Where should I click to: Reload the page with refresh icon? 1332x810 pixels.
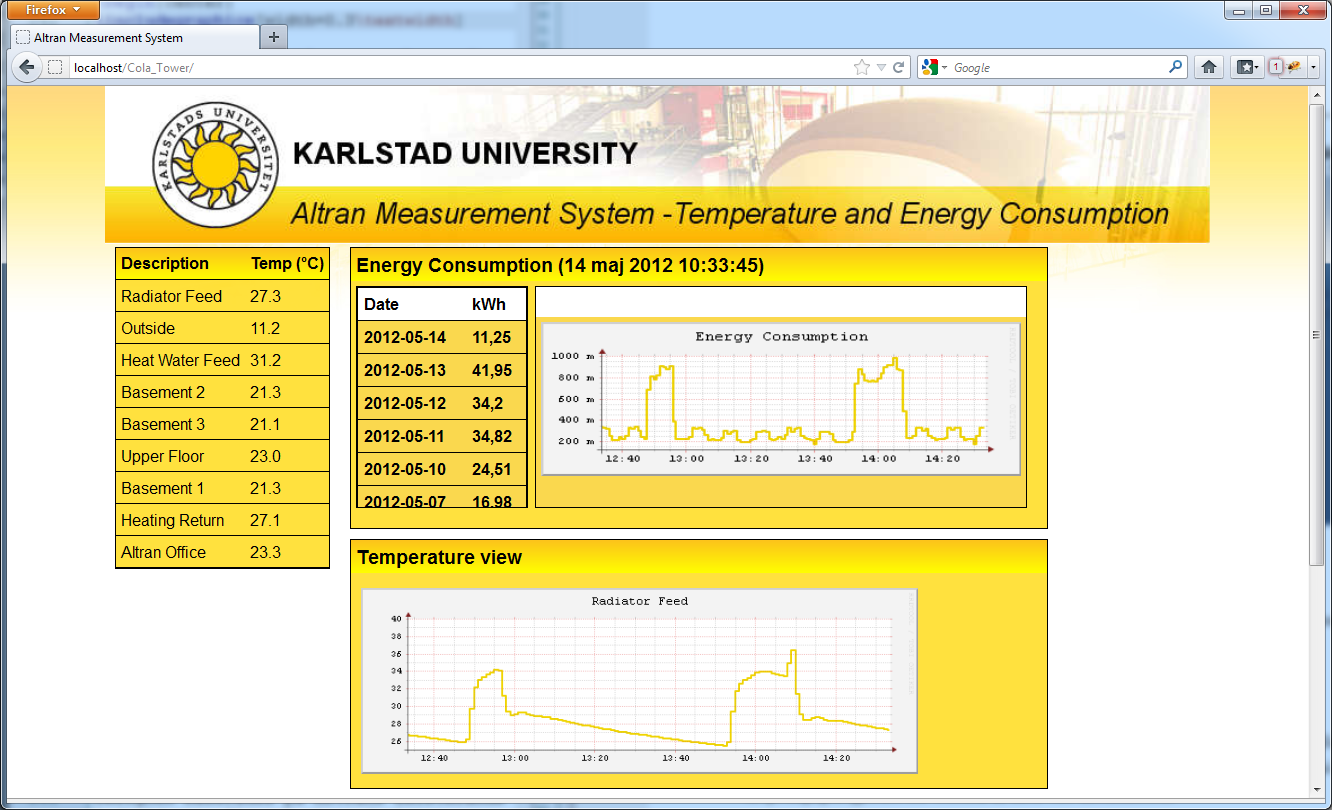pos(899,67)
